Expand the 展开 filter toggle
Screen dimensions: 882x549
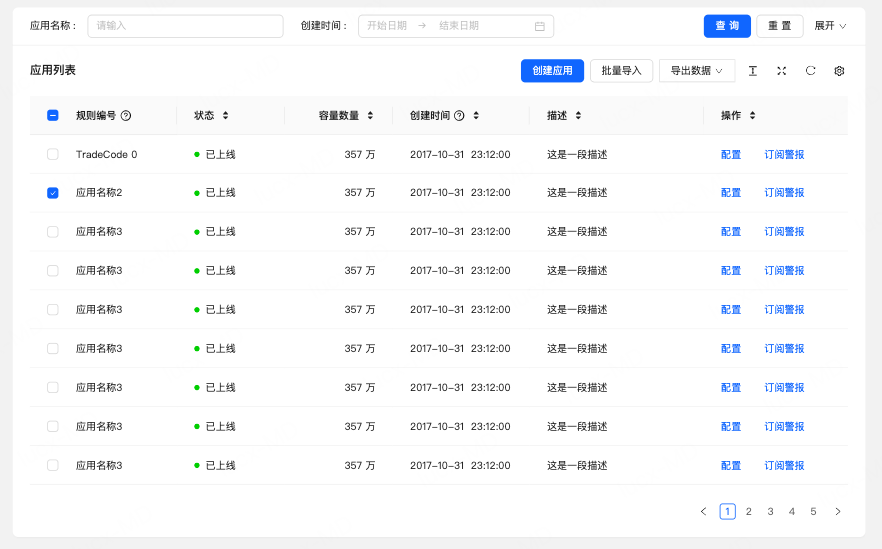[x=830, y=26]
